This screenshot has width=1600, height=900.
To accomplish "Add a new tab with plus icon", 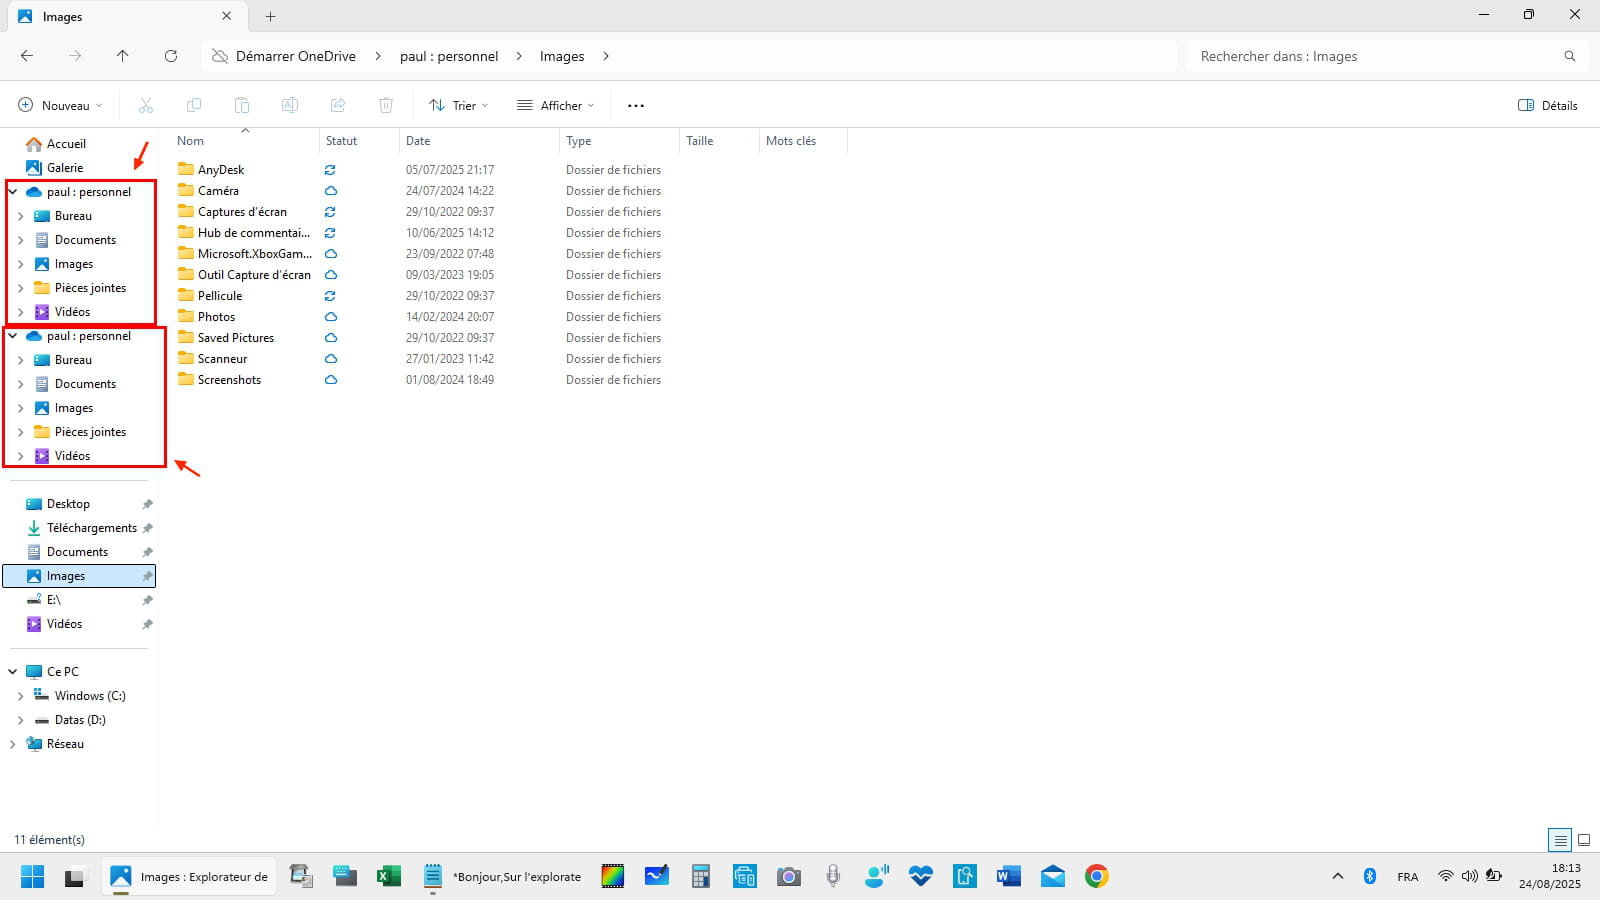I will click(x=270, y=16).
